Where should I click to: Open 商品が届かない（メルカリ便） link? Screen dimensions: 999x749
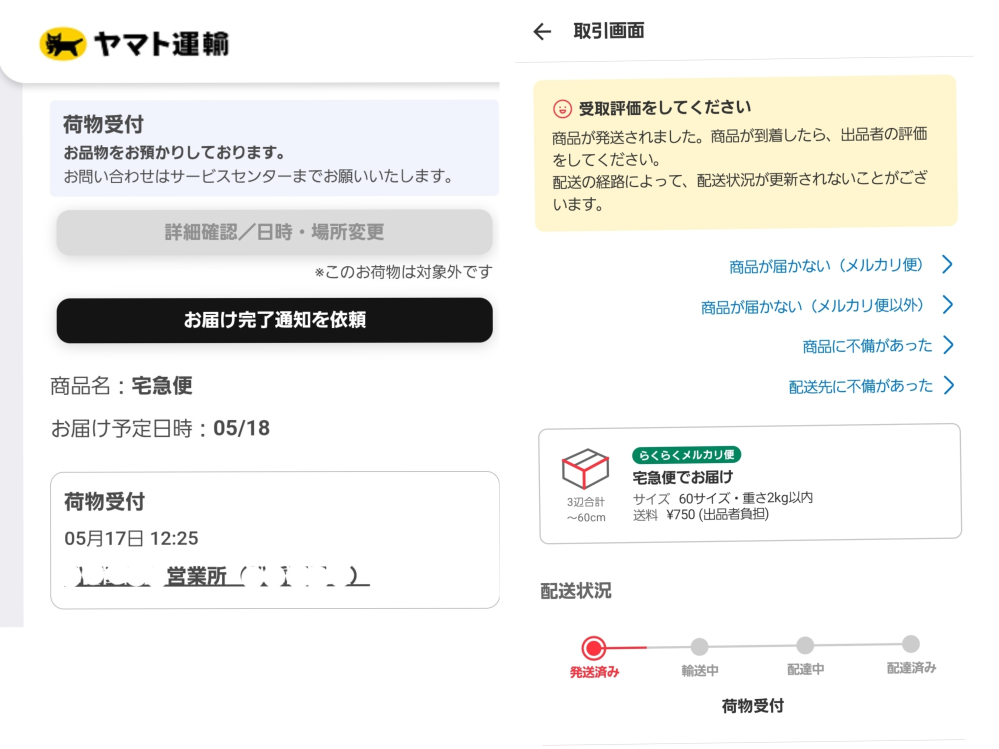tap(826, 266)
